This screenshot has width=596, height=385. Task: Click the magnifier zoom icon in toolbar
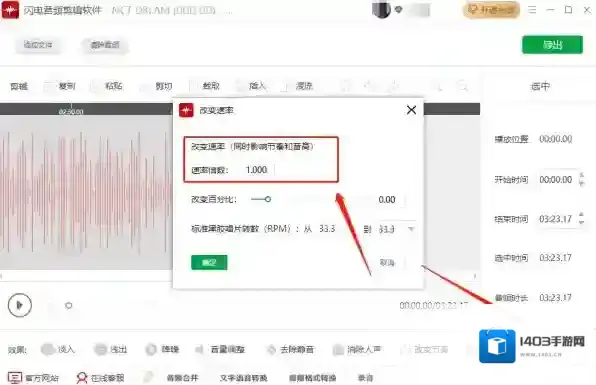click(462, 87)
